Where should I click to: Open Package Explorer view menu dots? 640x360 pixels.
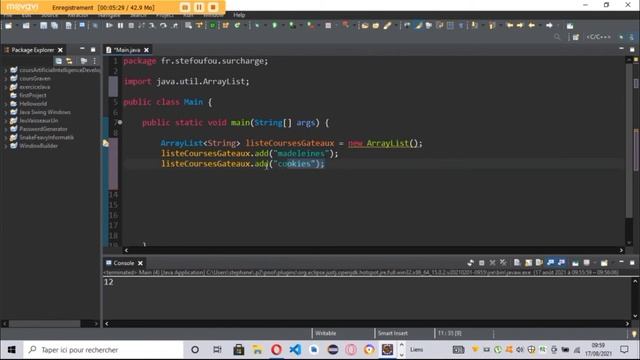[94, 61]
